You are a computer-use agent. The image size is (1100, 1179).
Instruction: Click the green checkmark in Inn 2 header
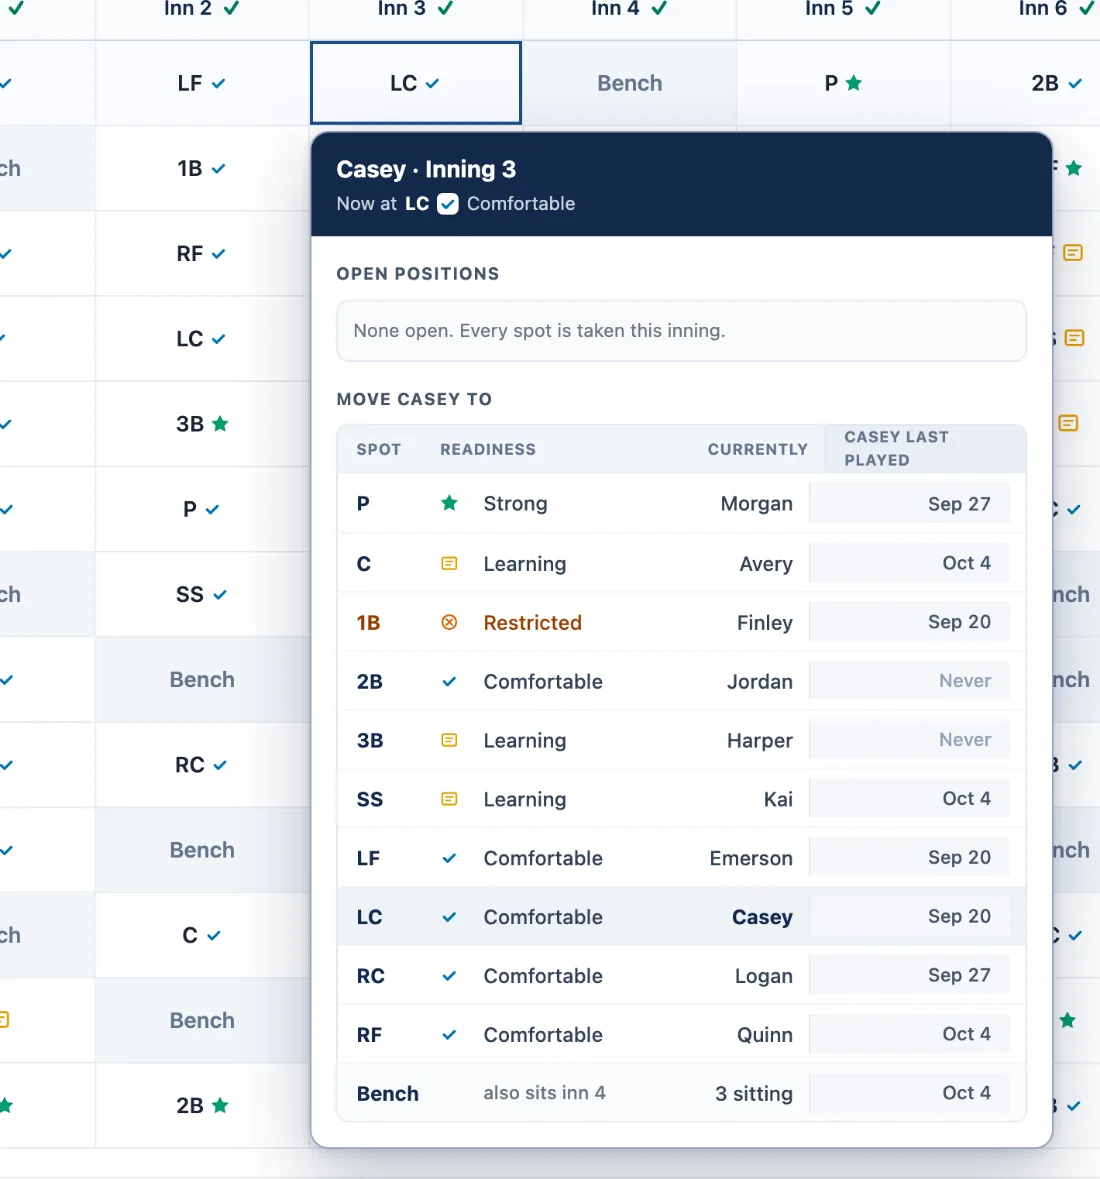(232, 8)
